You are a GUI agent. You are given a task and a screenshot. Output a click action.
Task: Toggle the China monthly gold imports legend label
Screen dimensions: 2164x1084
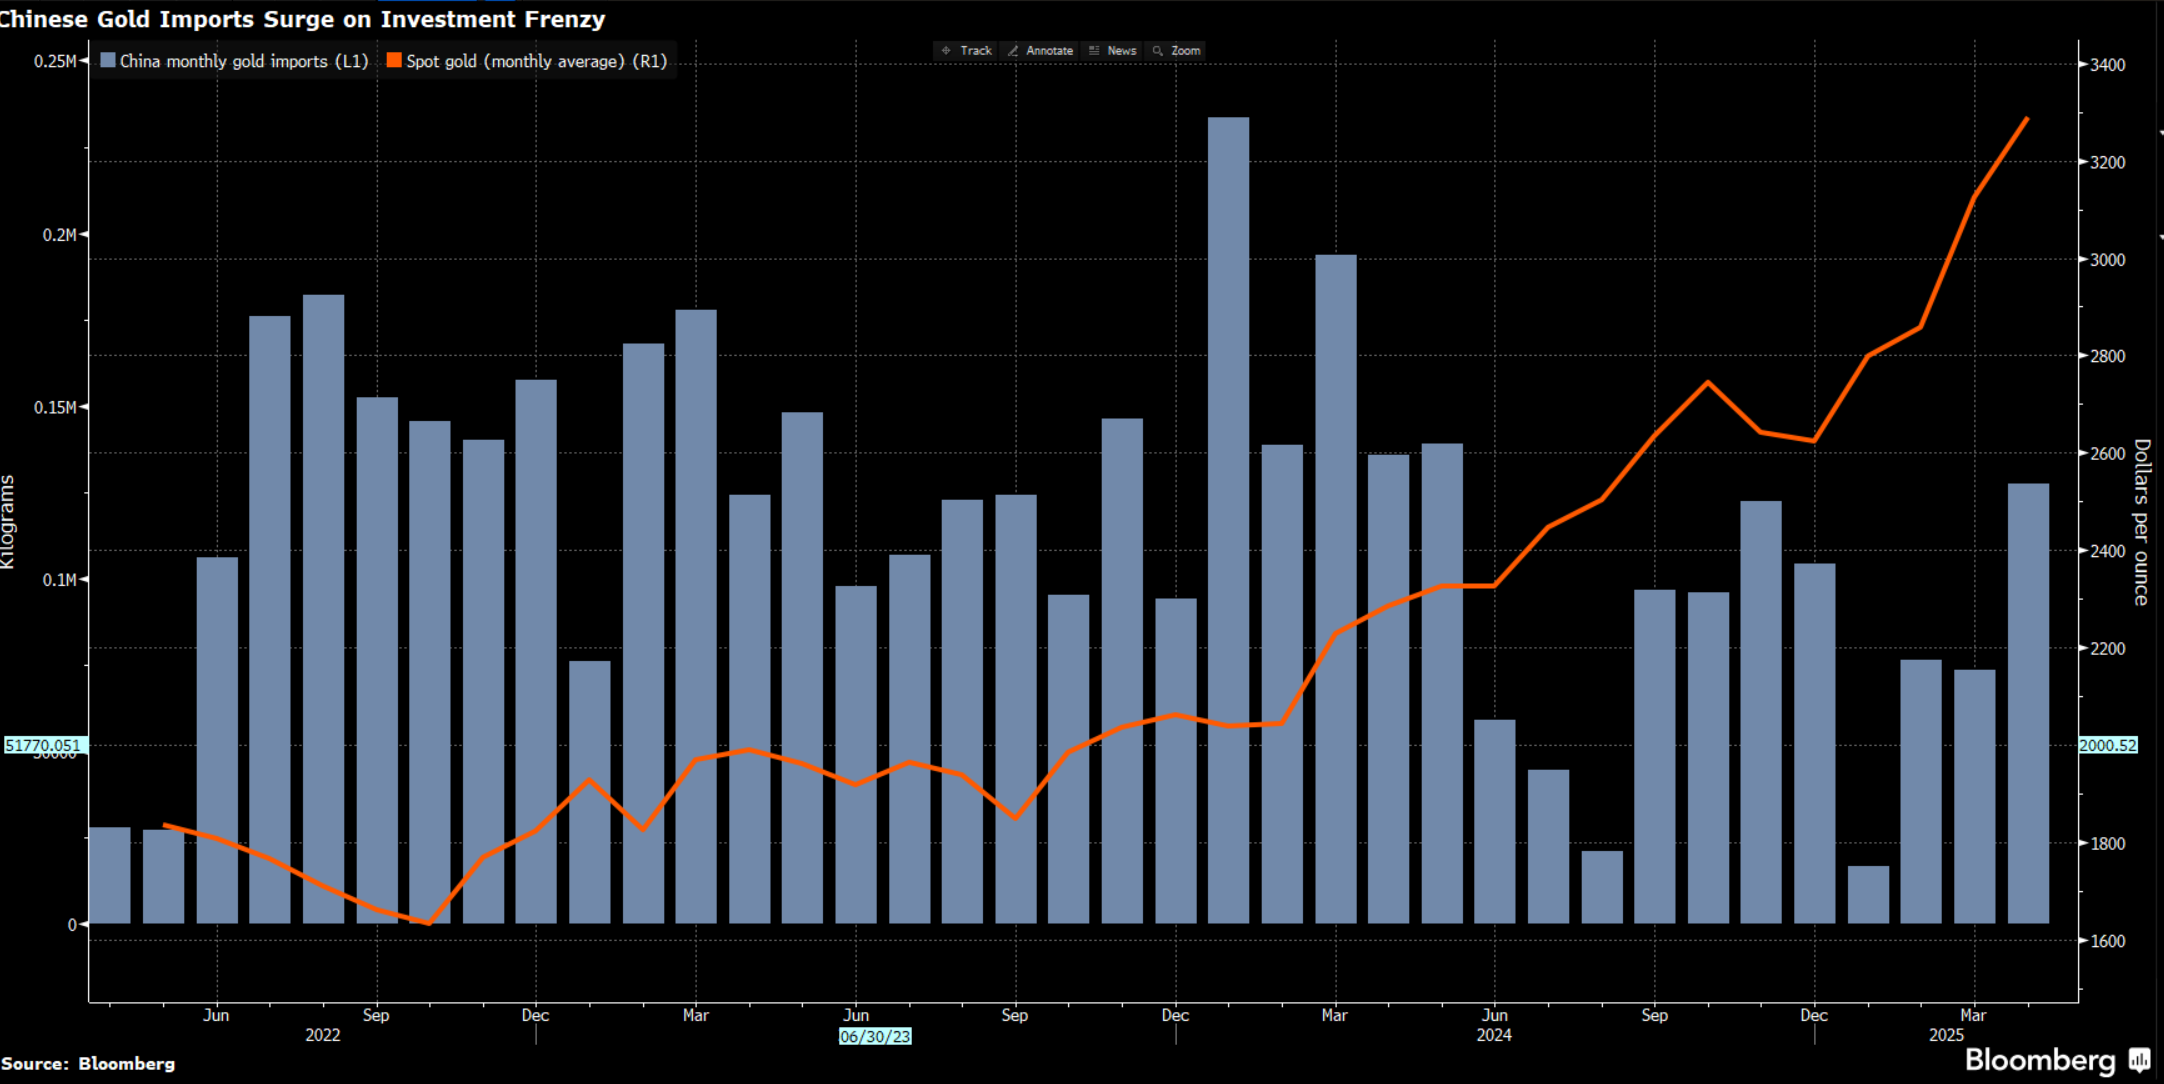pos(244,61)
